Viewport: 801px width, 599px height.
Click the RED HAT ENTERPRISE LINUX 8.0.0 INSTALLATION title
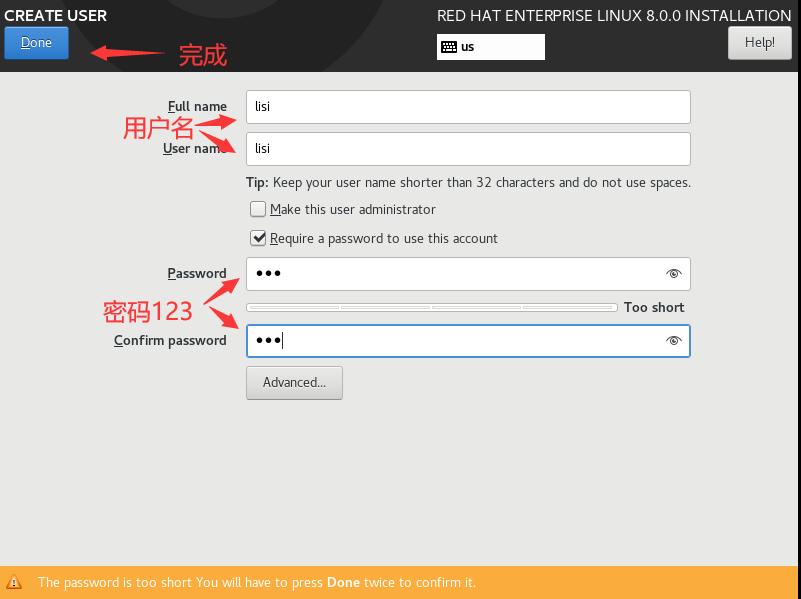point(614,16)
